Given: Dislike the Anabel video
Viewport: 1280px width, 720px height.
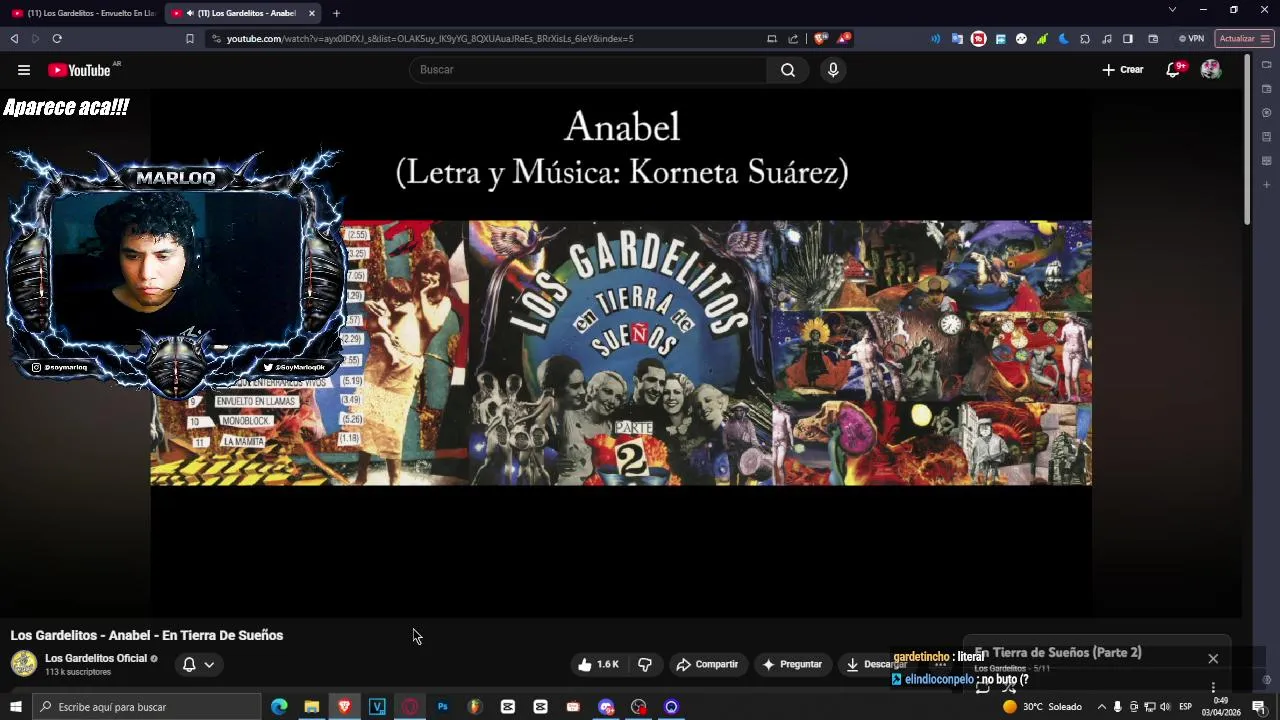Looking at the screenshot, I should 645,664.
